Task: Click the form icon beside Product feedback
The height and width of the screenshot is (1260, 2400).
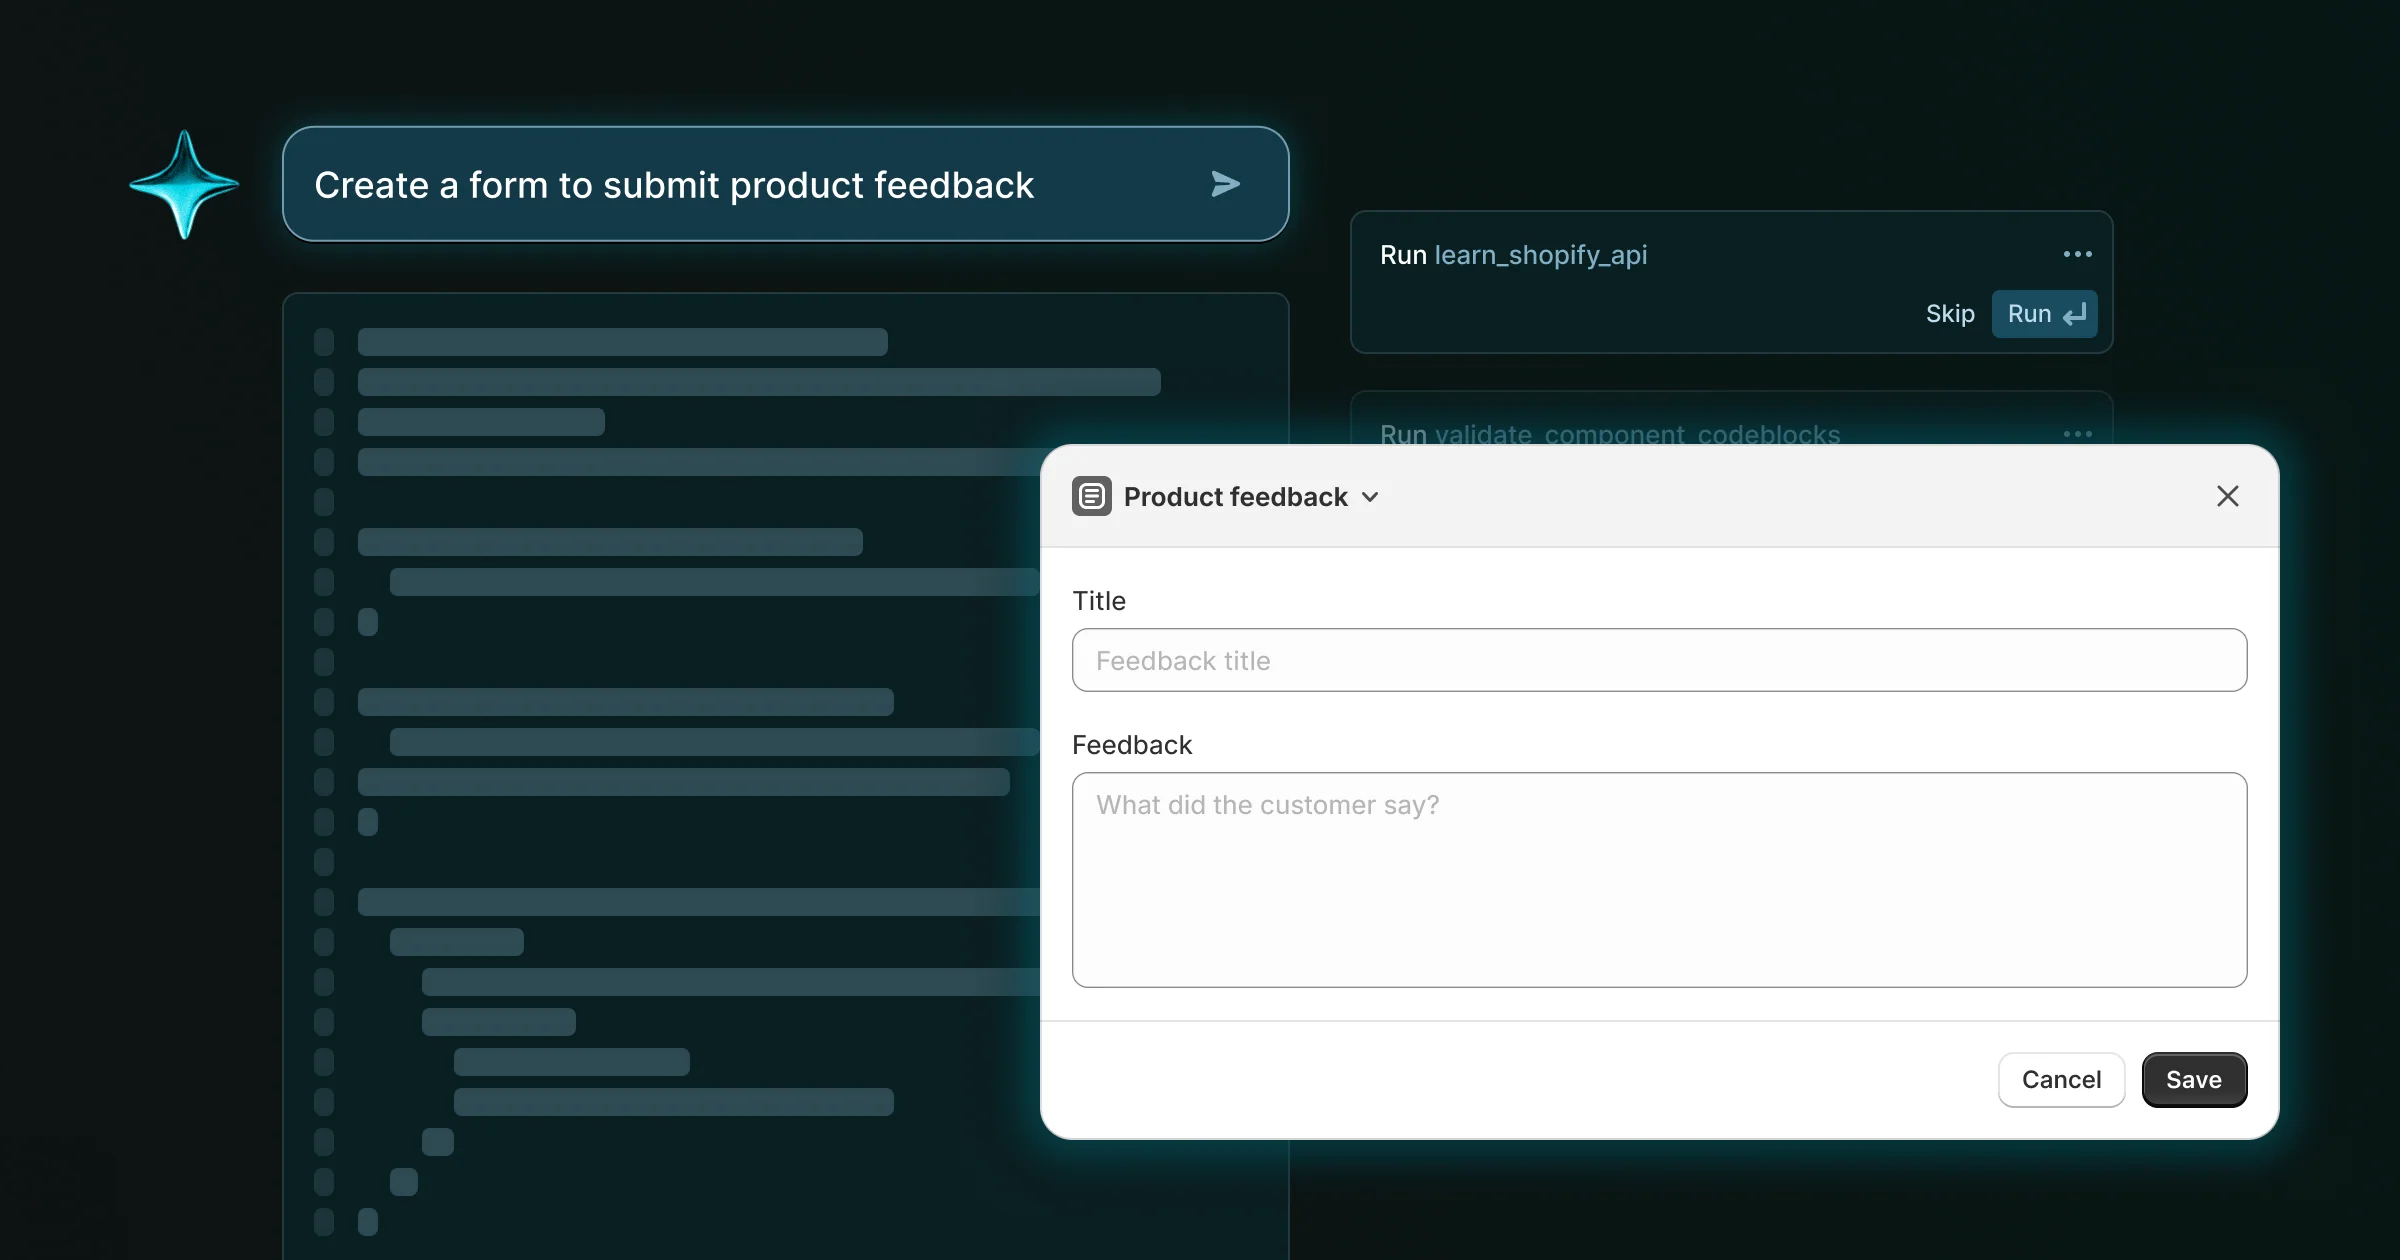Action: pos(1092,496)
